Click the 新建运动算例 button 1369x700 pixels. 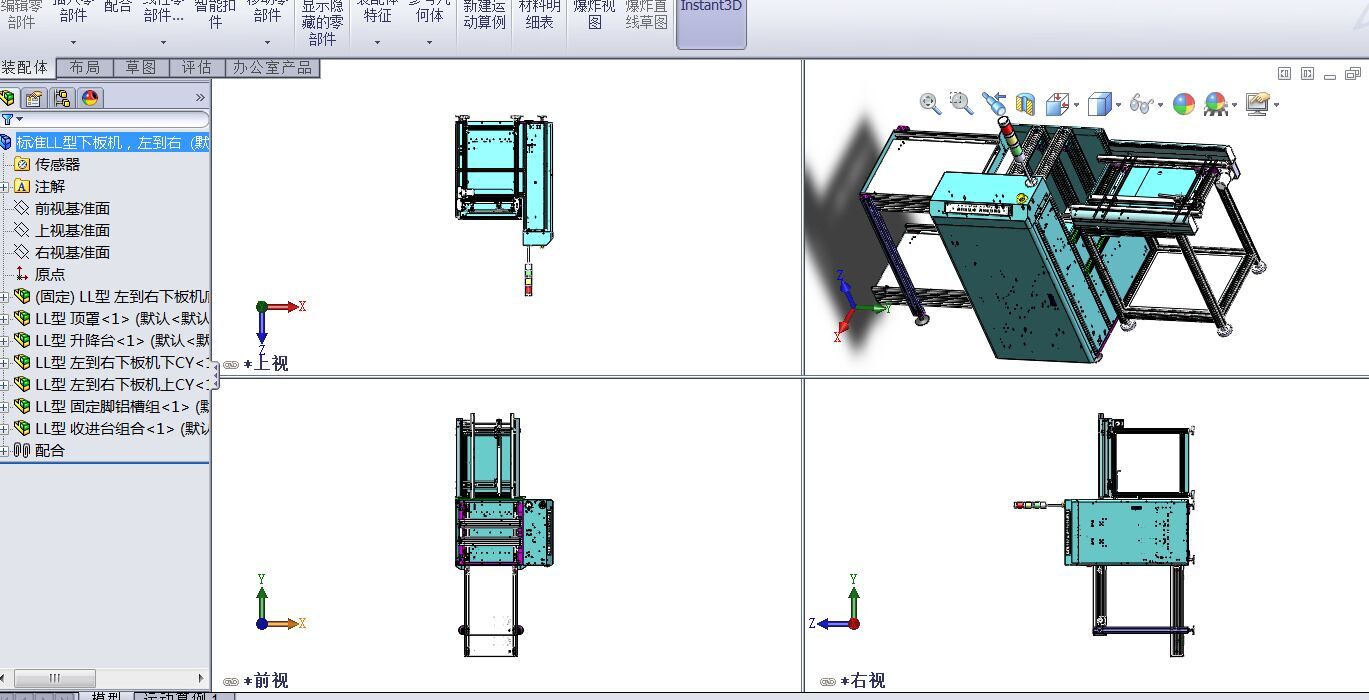(485, 14)
